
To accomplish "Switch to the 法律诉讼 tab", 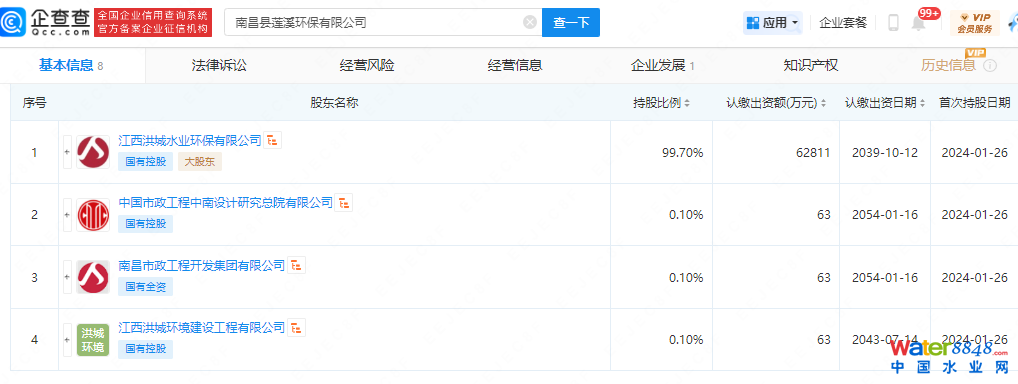I will tap(219, 65).
